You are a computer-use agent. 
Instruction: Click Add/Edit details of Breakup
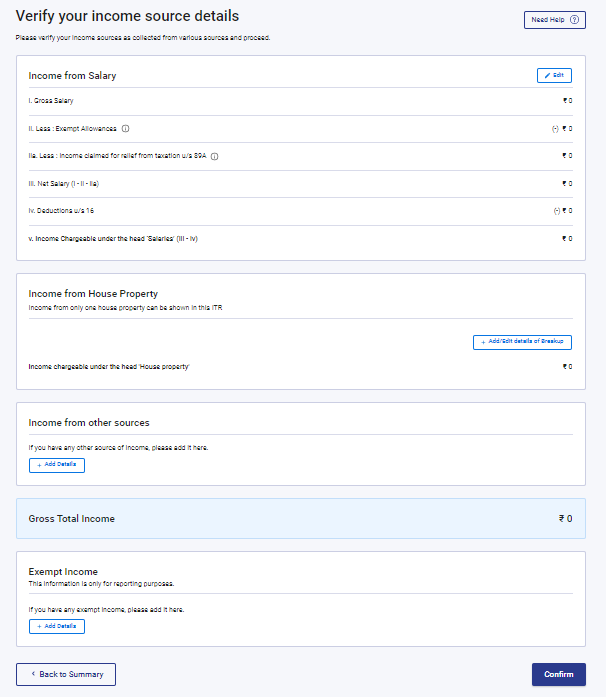pyautogui.click(x=522, y=342)
